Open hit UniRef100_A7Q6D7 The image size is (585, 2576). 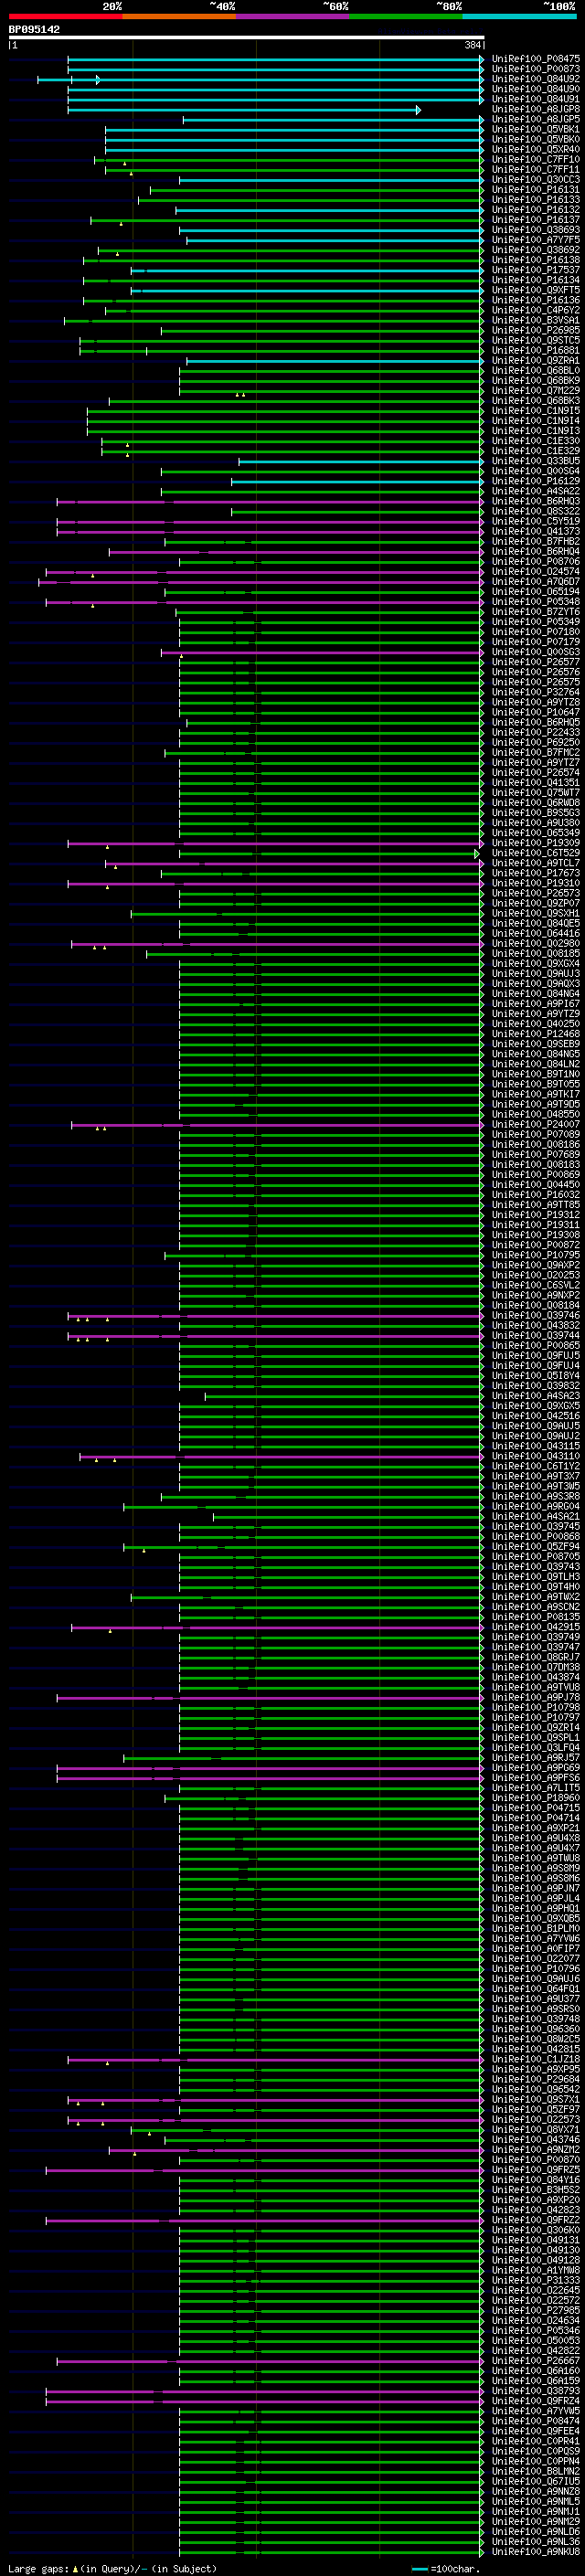tap(536, 582)
